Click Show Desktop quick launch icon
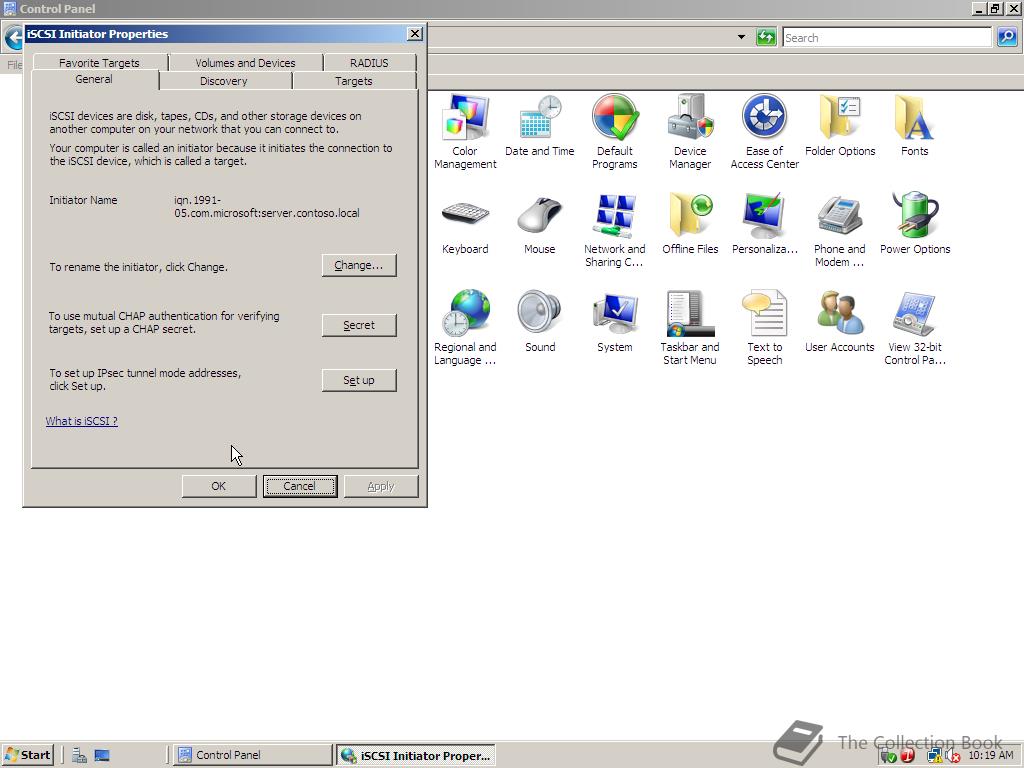1024x768 pixels. tap(101, 756)
